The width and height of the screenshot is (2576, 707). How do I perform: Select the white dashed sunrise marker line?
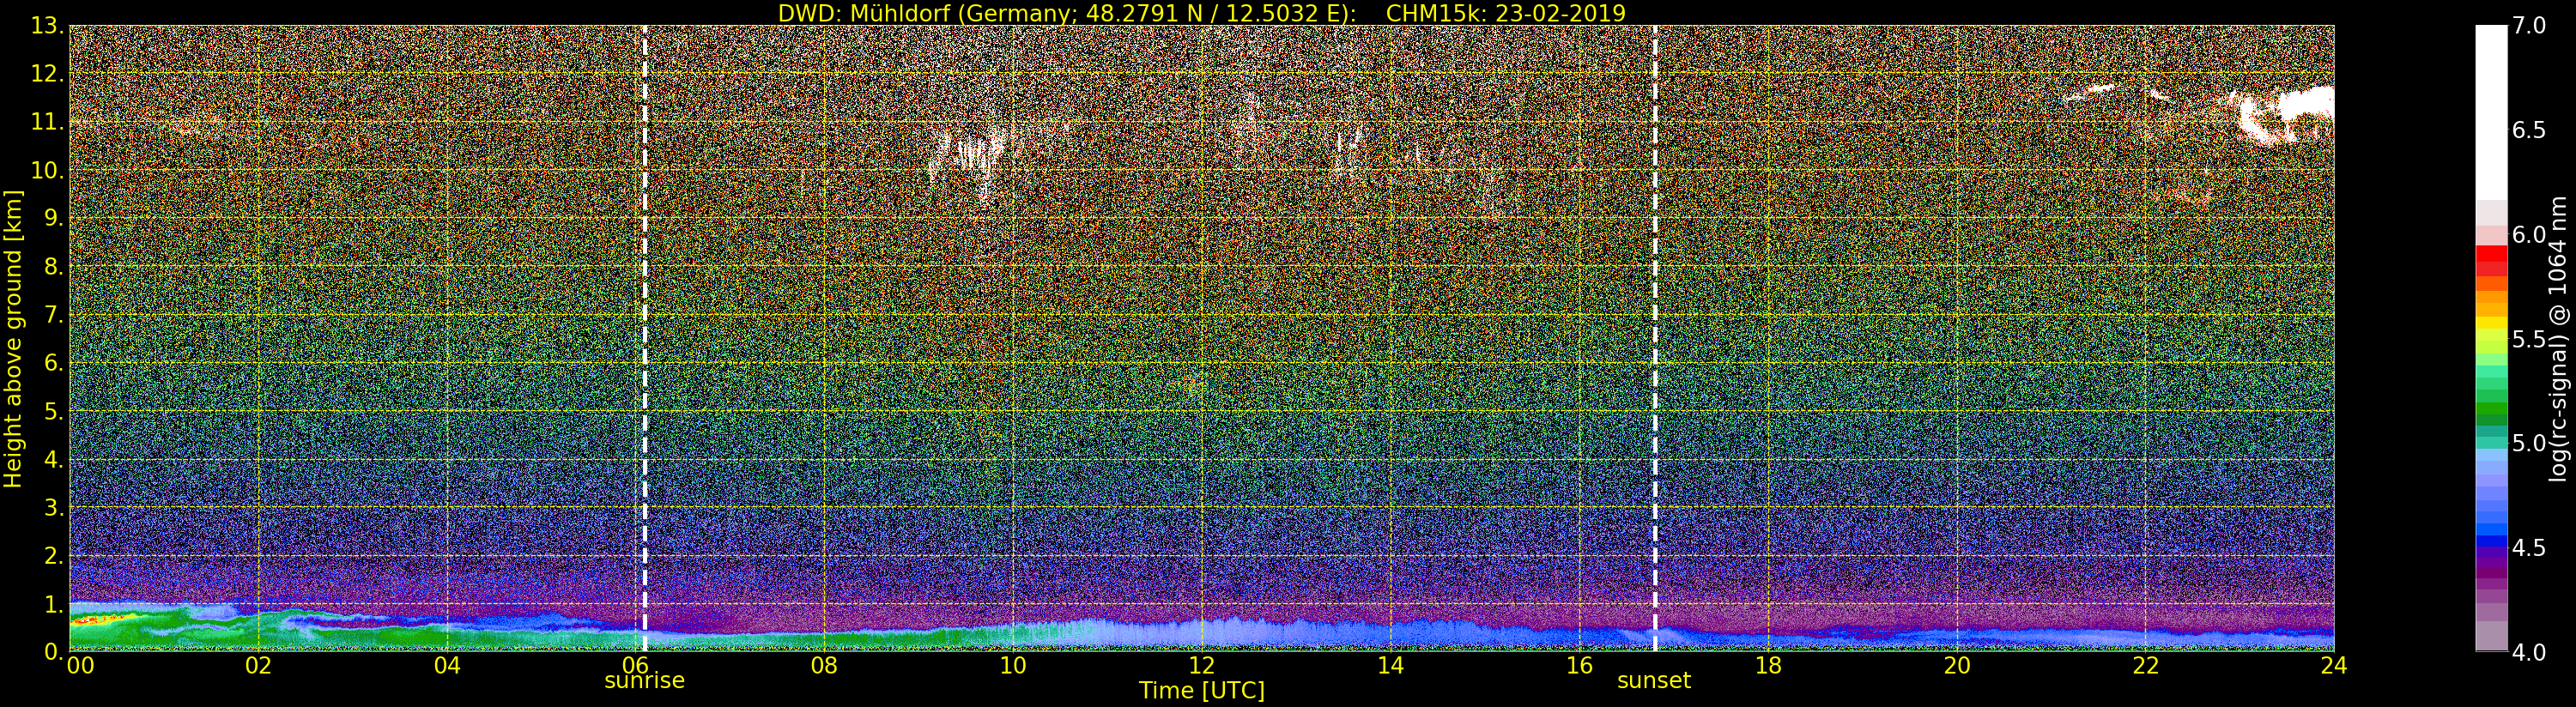point(644,338)
